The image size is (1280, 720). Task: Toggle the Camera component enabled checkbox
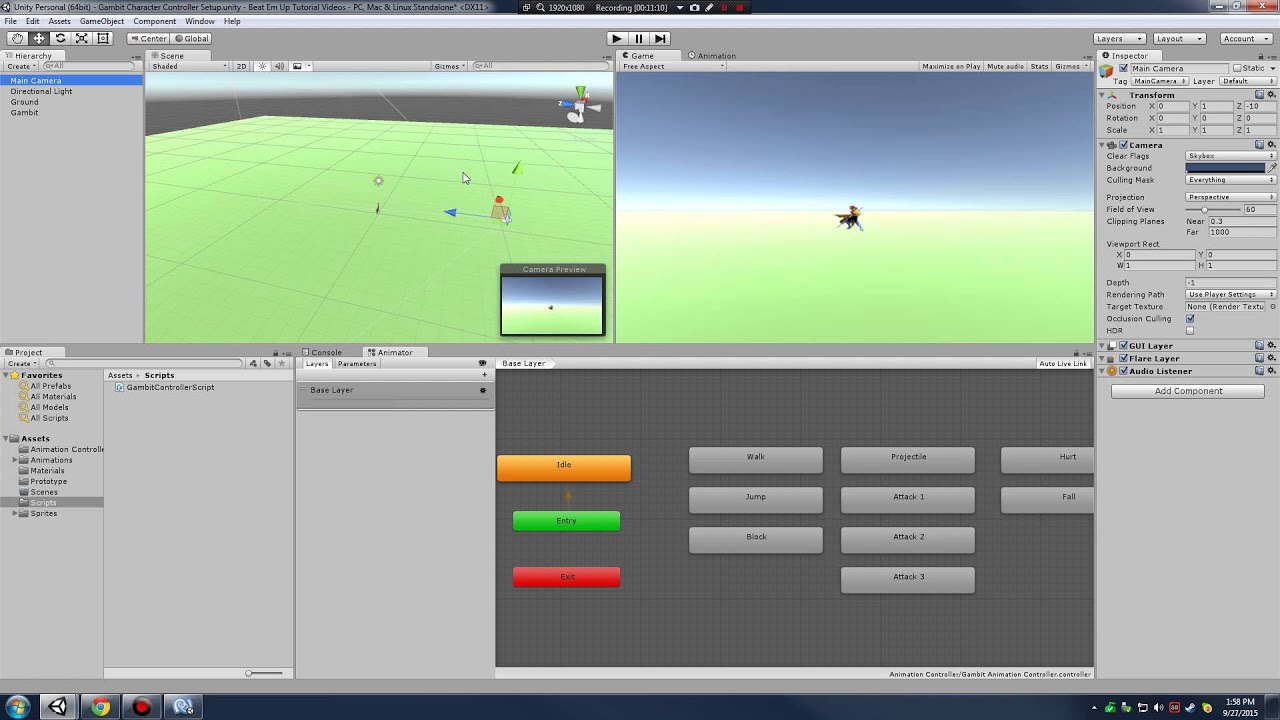click(x=1123, y=145)
